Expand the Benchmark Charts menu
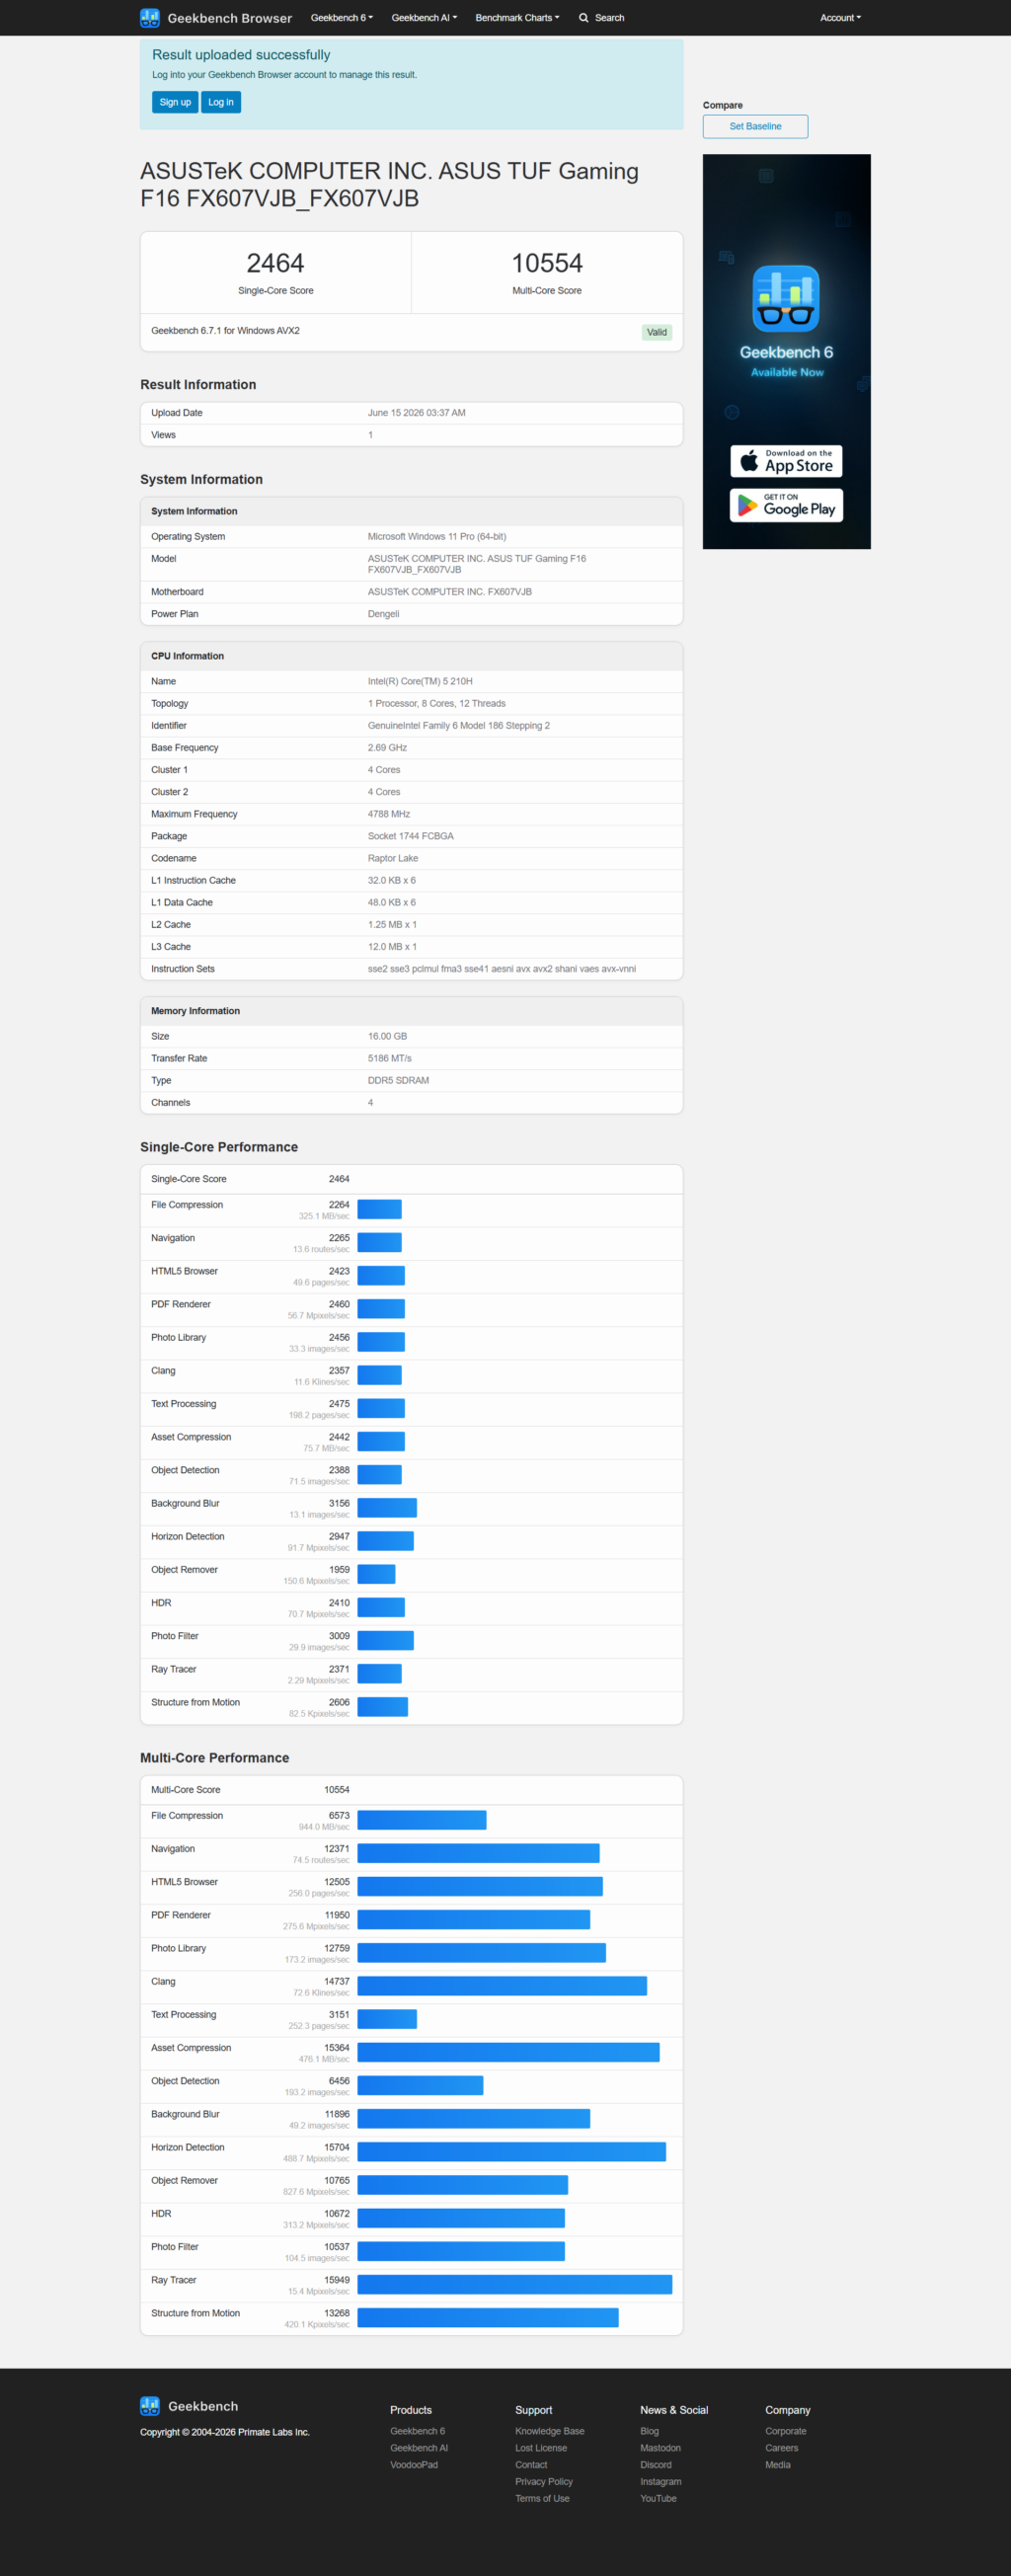This screenshot has width=1011, height=2576. coord(518,18)
